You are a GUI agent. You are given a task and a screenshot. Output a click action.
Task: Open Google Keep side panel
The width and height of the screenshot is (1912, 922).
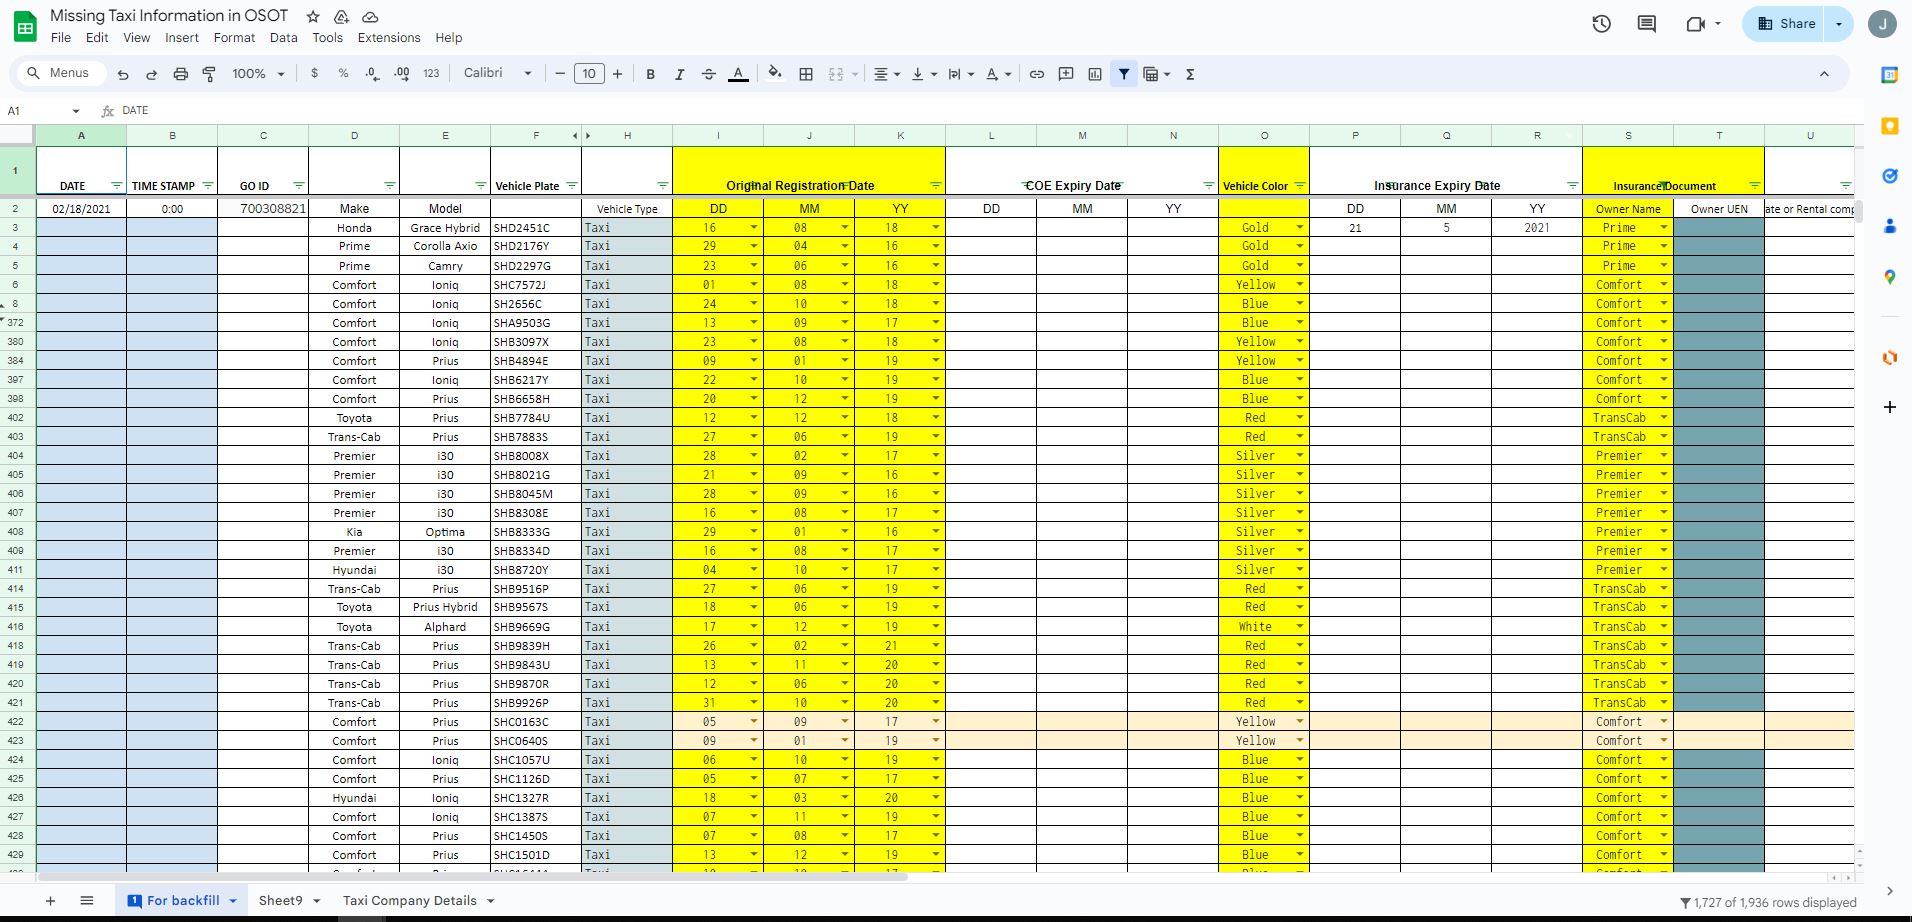pos(1890,126)
